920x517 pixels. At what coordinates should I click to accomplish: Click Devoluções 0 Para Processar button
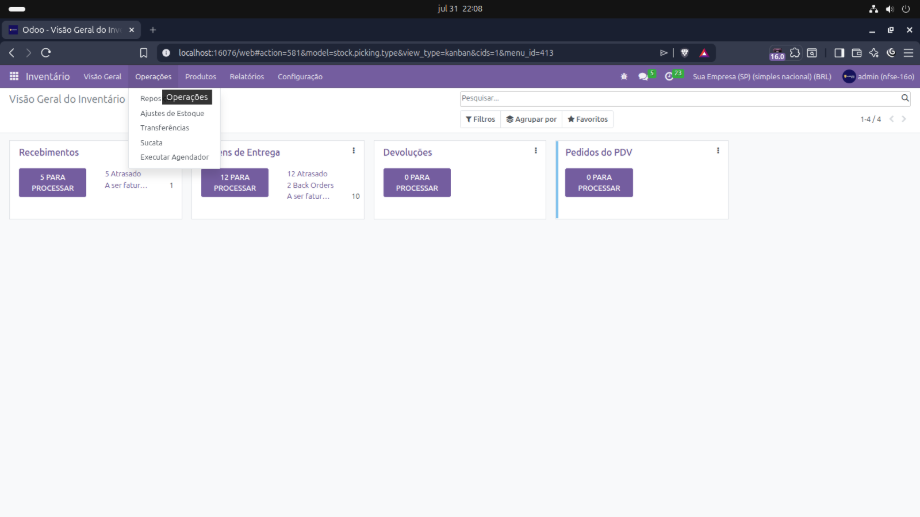click(x=417, y=183)
